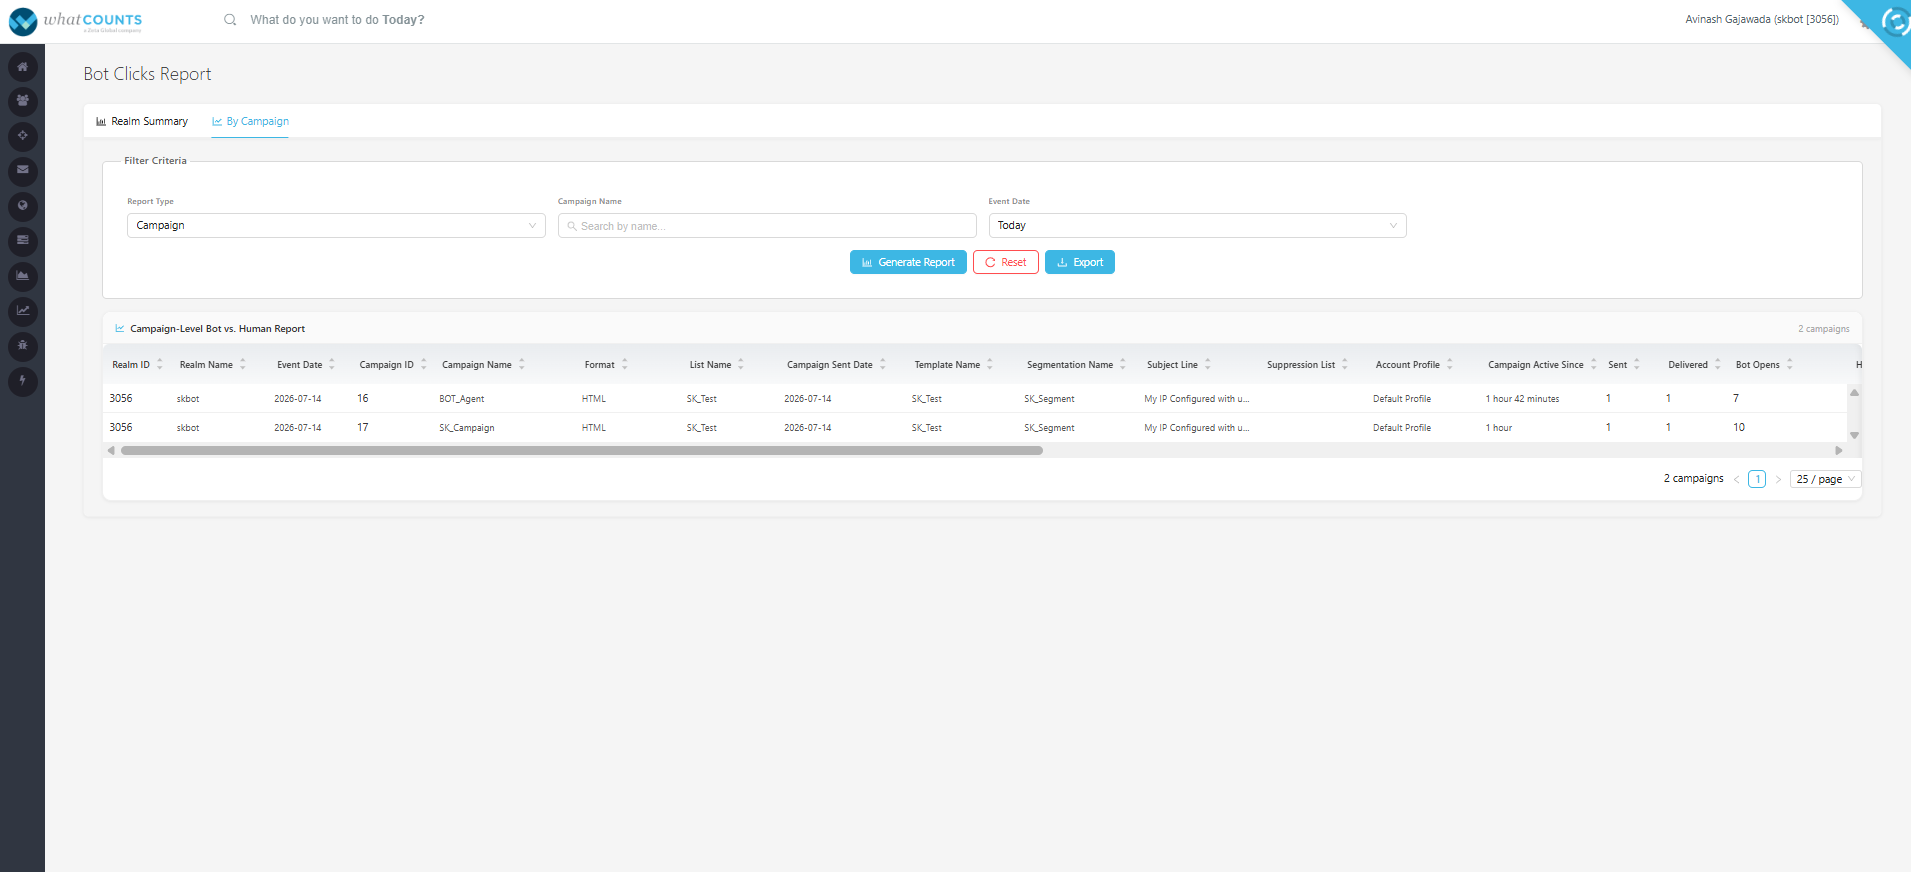Screen dimensions: 1911x872
Task: Click the horizontal table scrollbar
Action: point(582,451)
